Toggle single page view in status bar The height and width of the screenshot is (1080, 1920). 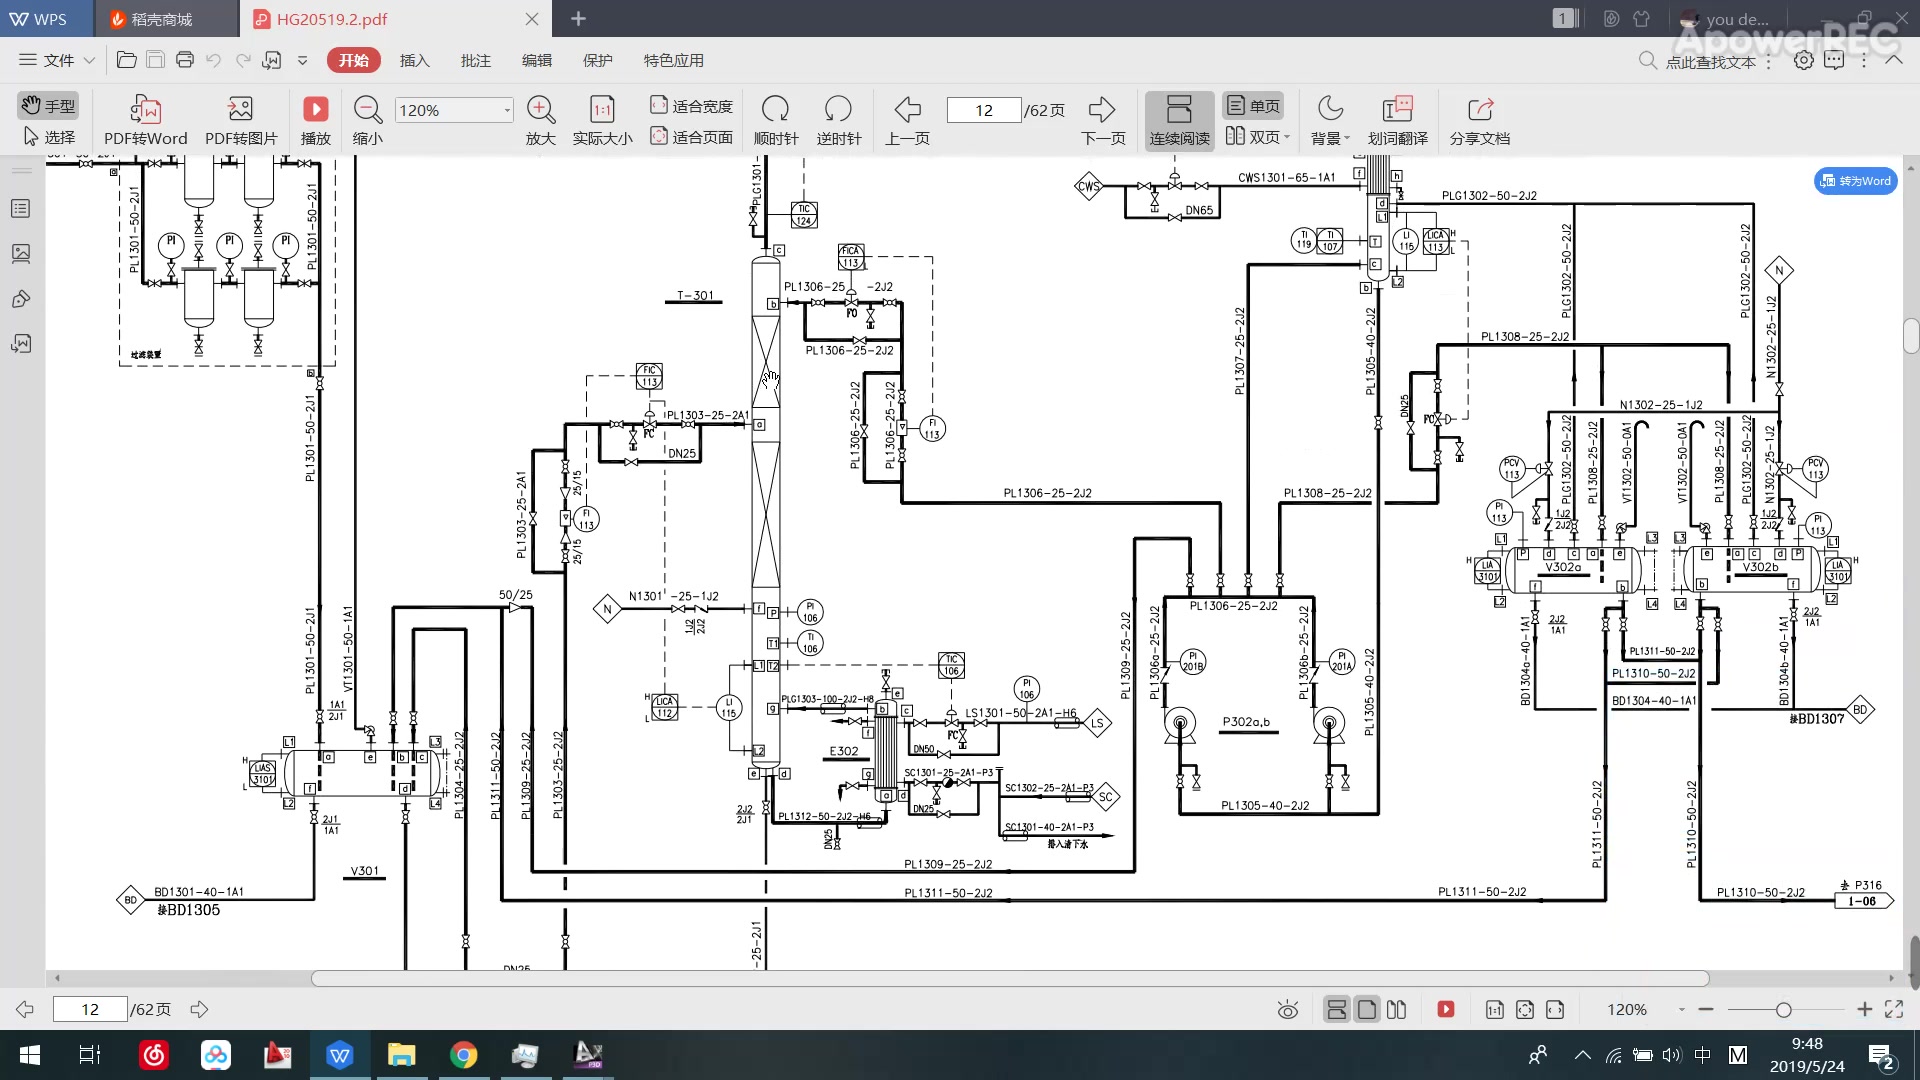pyautogui.click(x=1367, y=1010)
